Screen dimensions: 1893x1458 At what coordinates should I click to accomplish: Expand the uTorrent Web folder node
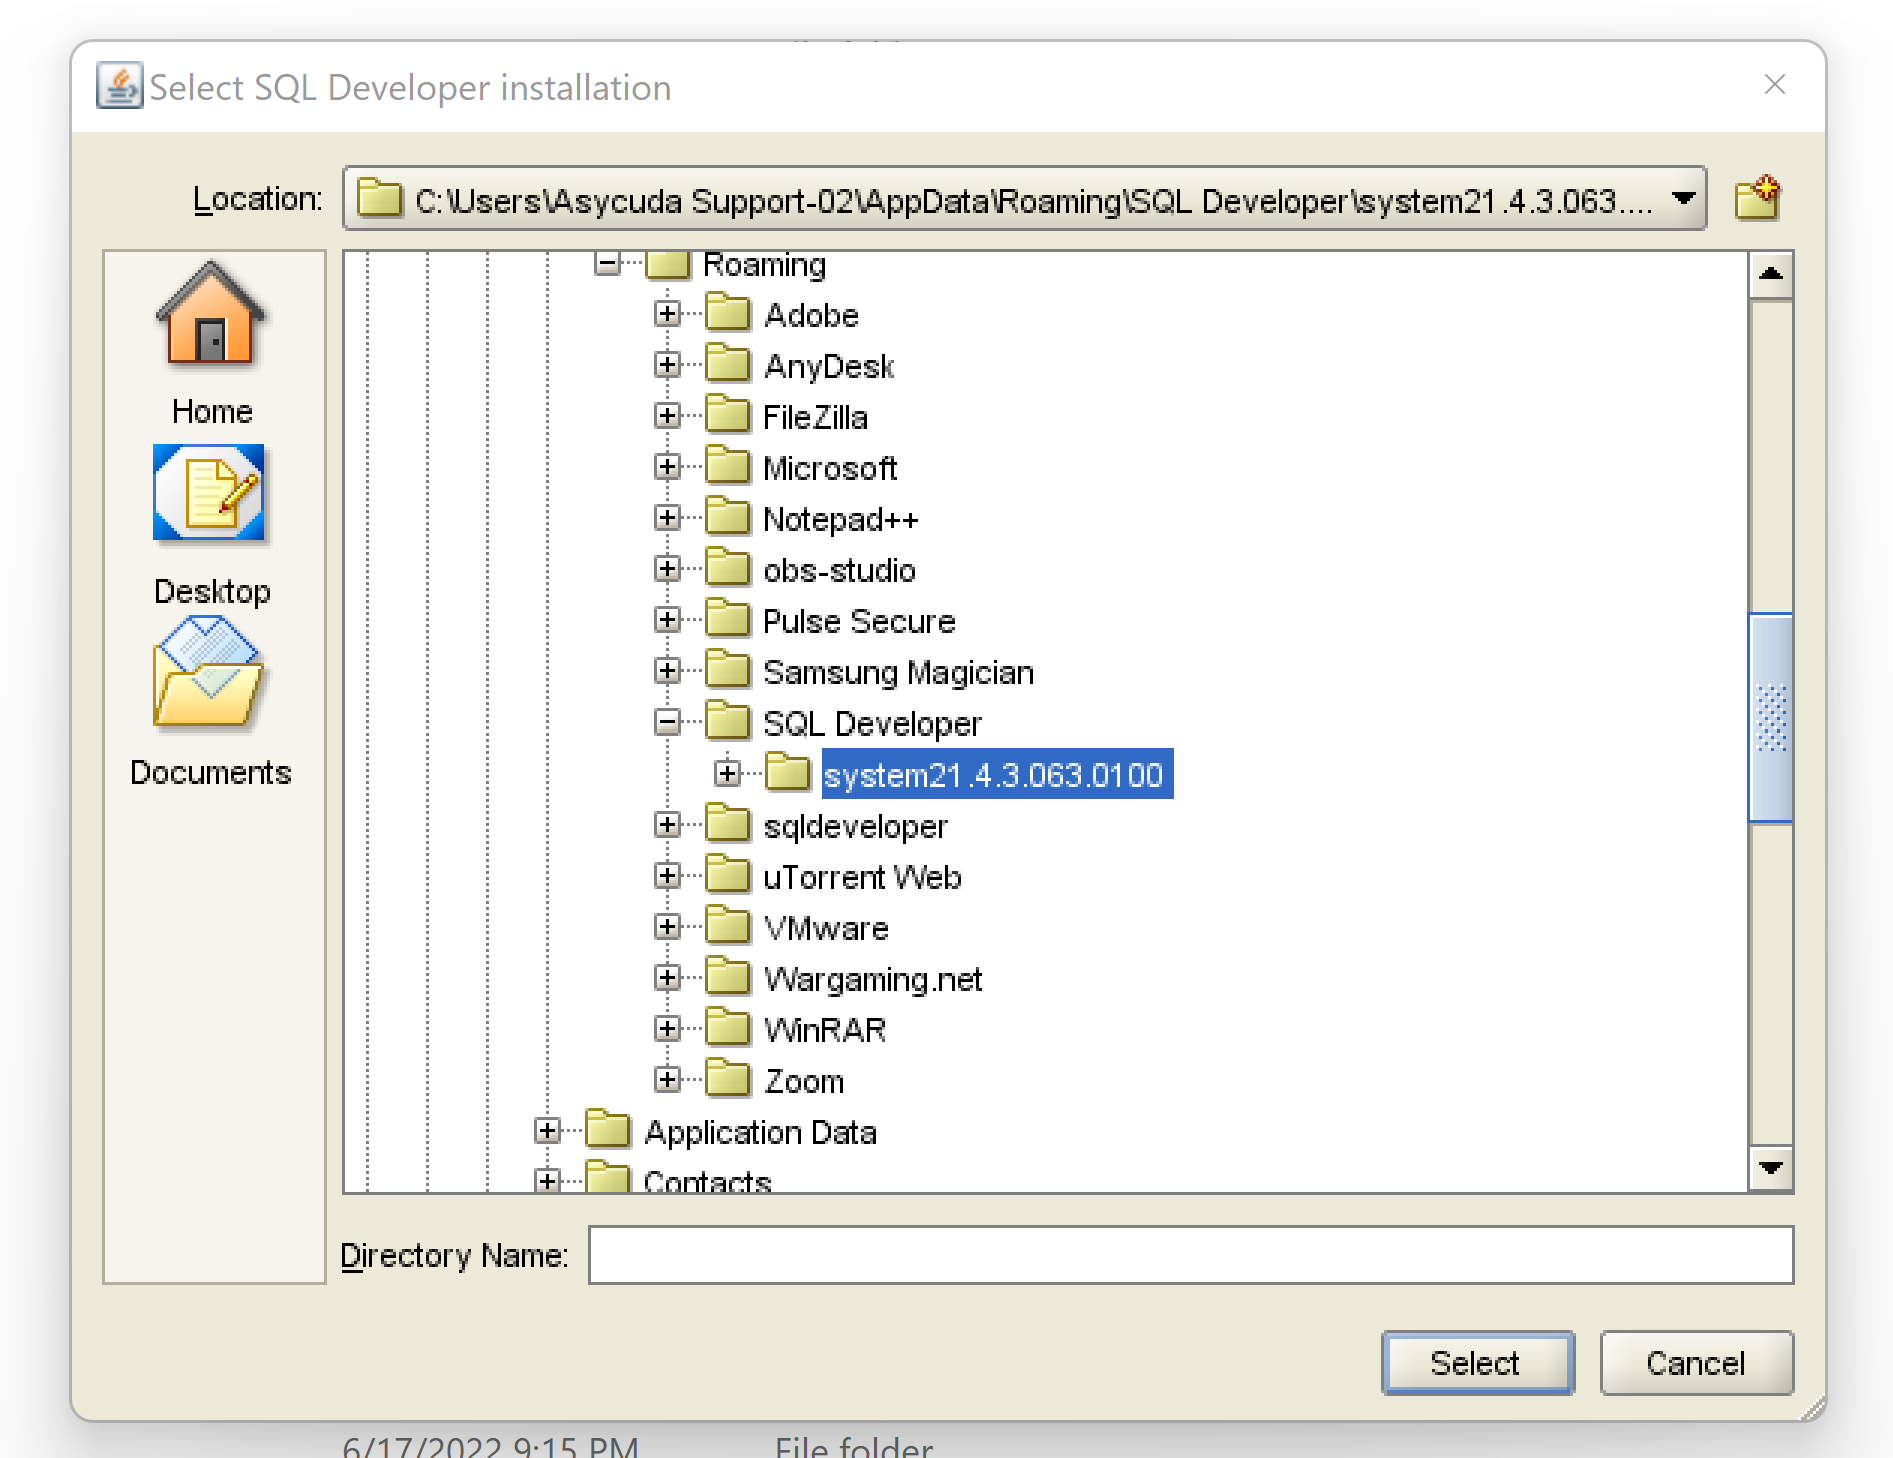[x=667, y=875]
